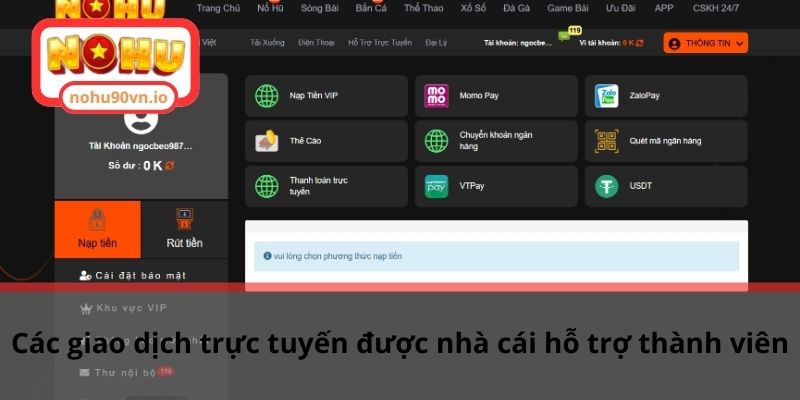Click the Tài Khoản ngocbeo987... sidebar text
This screenshot has width=800, height=400.
pos(141,146)
